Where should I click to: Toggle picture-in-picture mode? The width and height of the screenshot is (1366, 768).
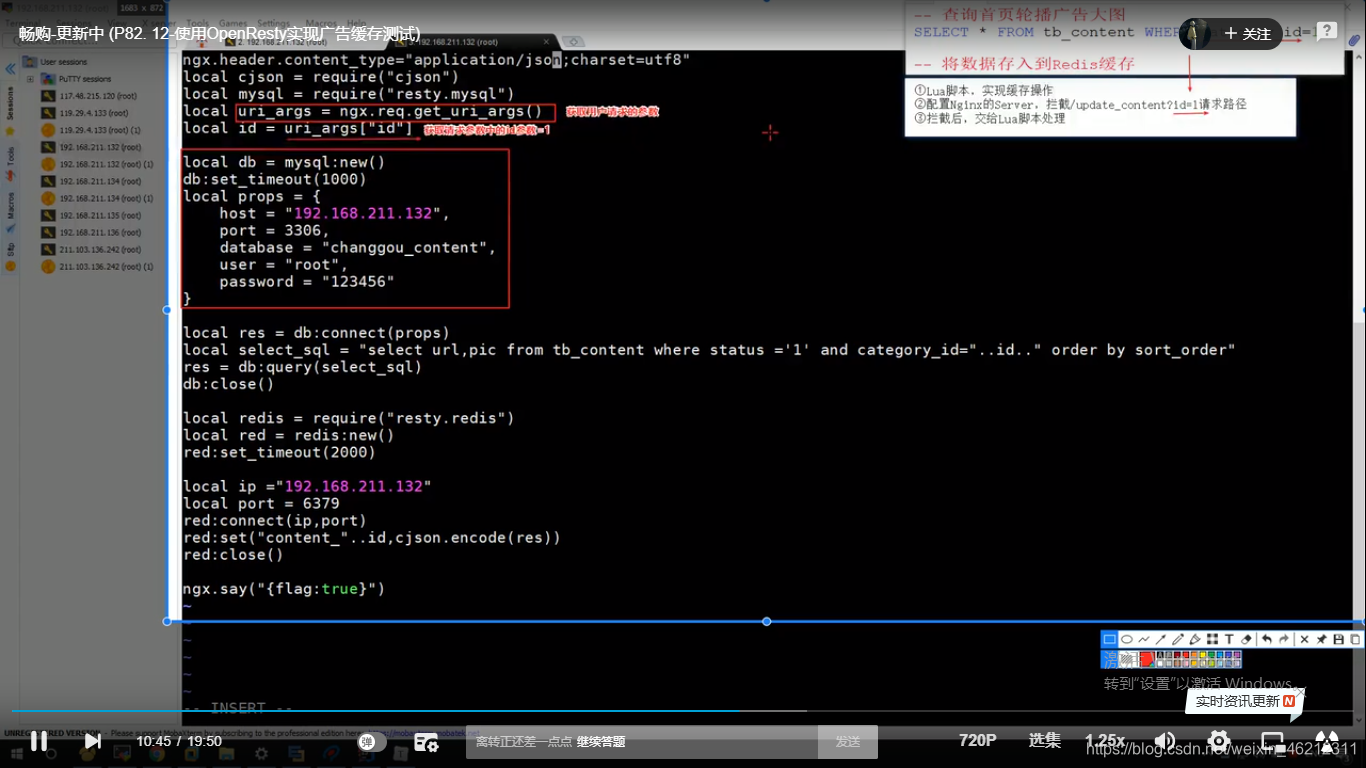(1272, 741)
